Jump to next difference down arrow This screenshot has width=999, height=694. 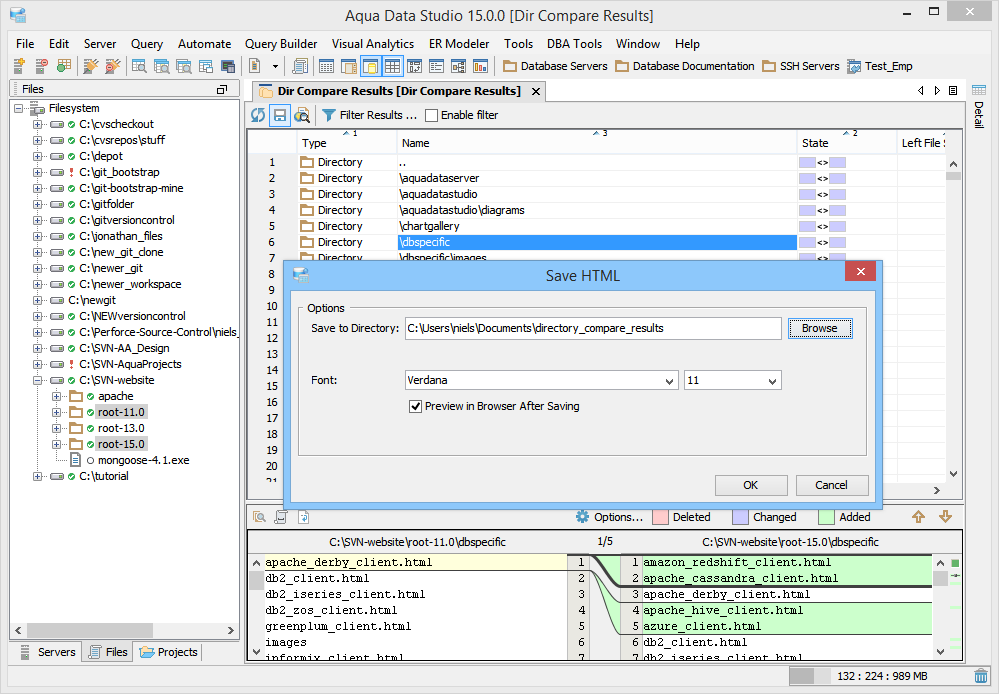945,517
